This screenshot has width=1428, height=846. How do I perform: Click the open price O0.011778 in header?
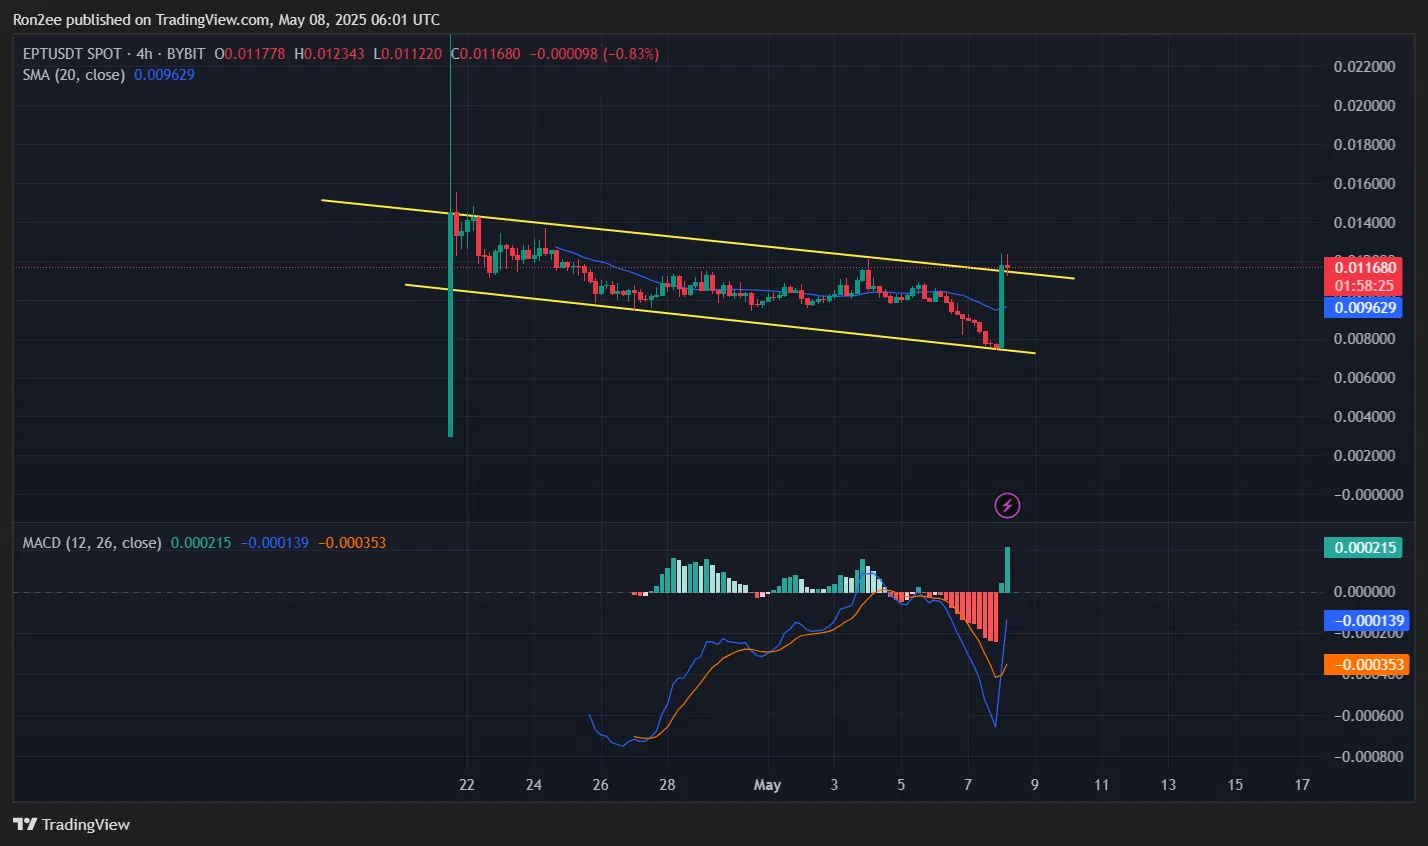pos(250,54)
